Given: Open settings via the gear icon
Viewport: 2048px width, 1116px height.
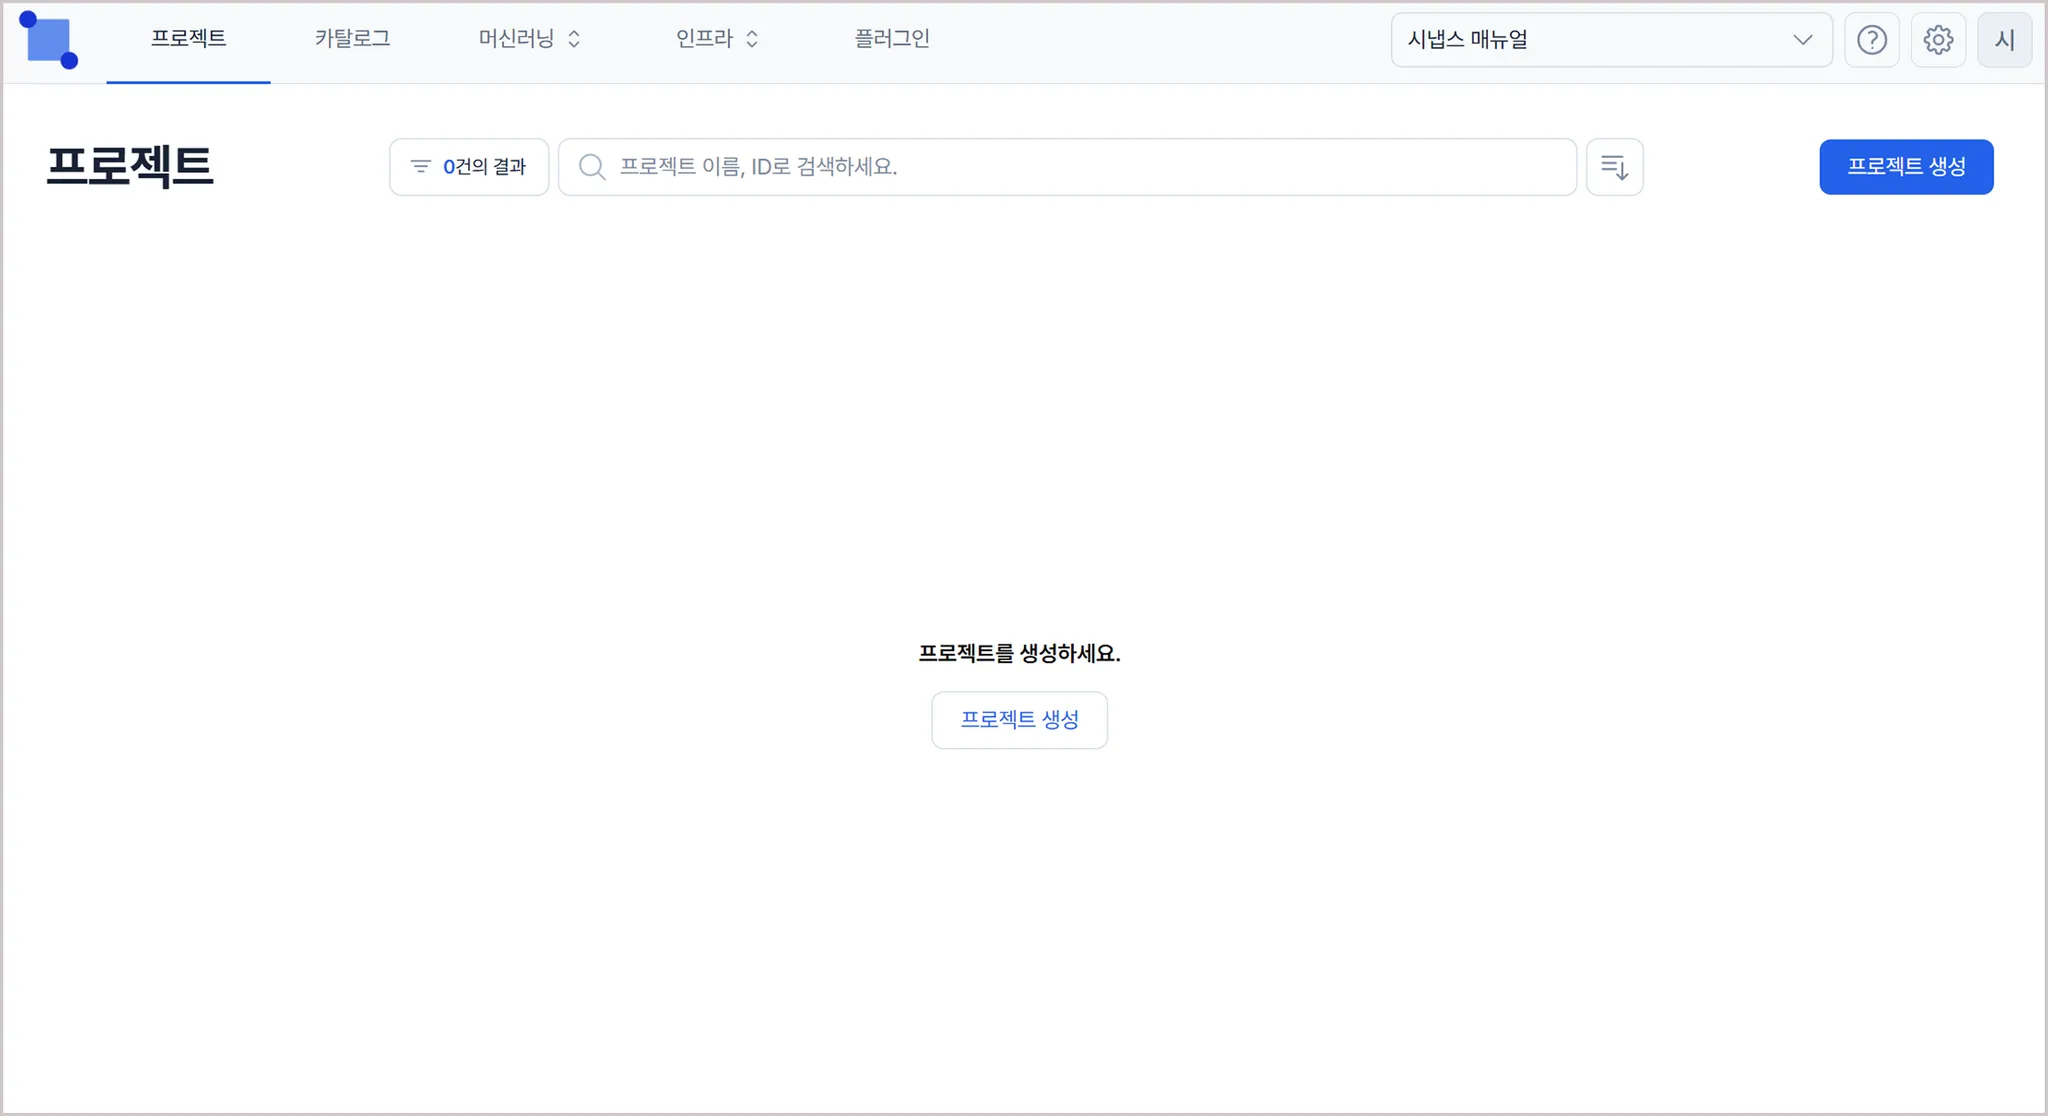Looking at the screenshot, I should pyautogui.click(x=1938, y=40).
